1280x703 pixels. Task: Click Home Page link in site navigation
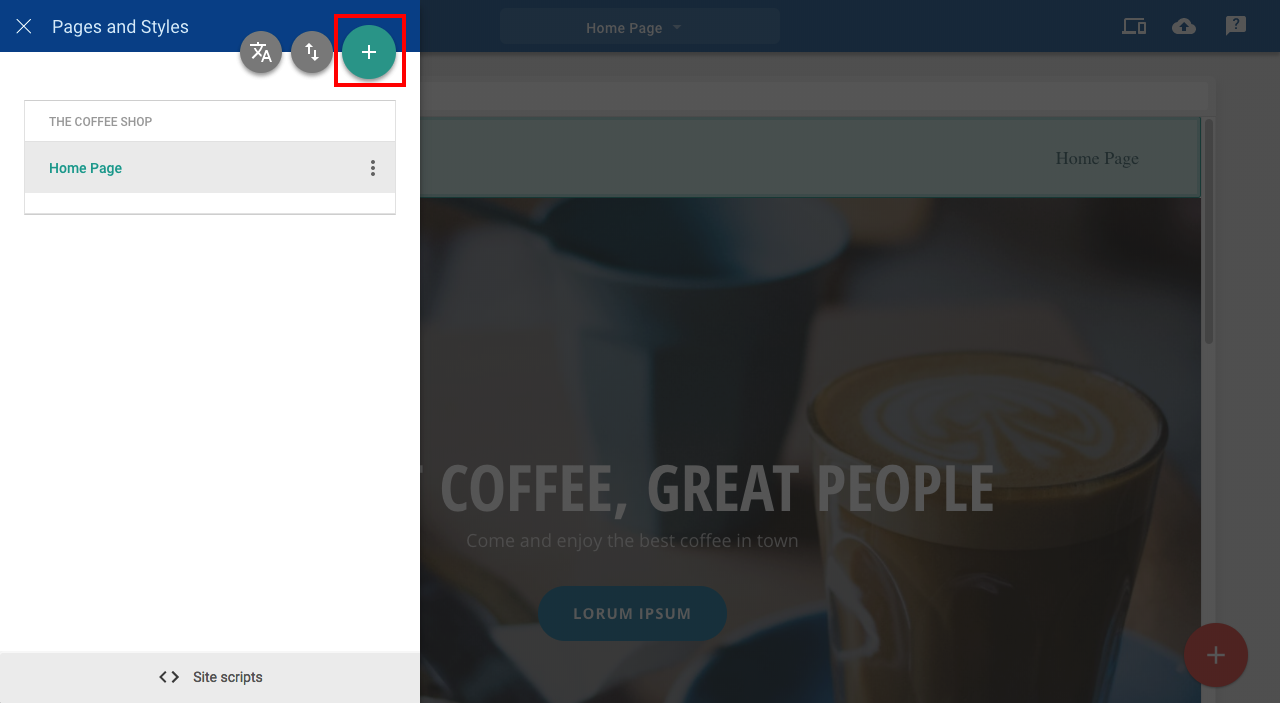click(x=1097, y=158)
